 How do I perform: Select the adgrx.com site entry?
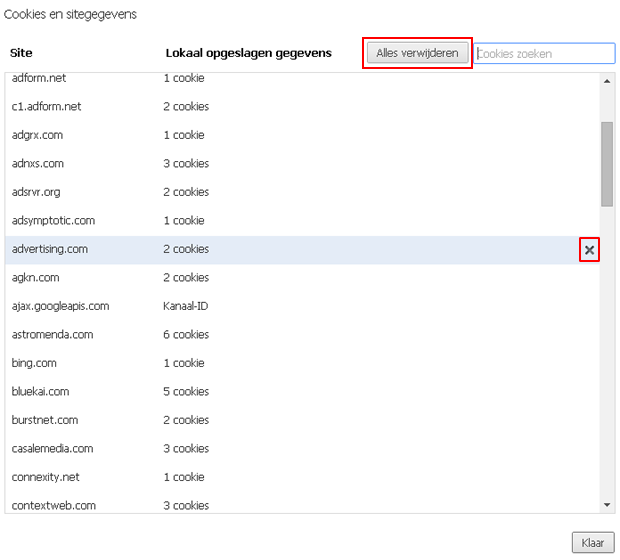tap(37, 135)
